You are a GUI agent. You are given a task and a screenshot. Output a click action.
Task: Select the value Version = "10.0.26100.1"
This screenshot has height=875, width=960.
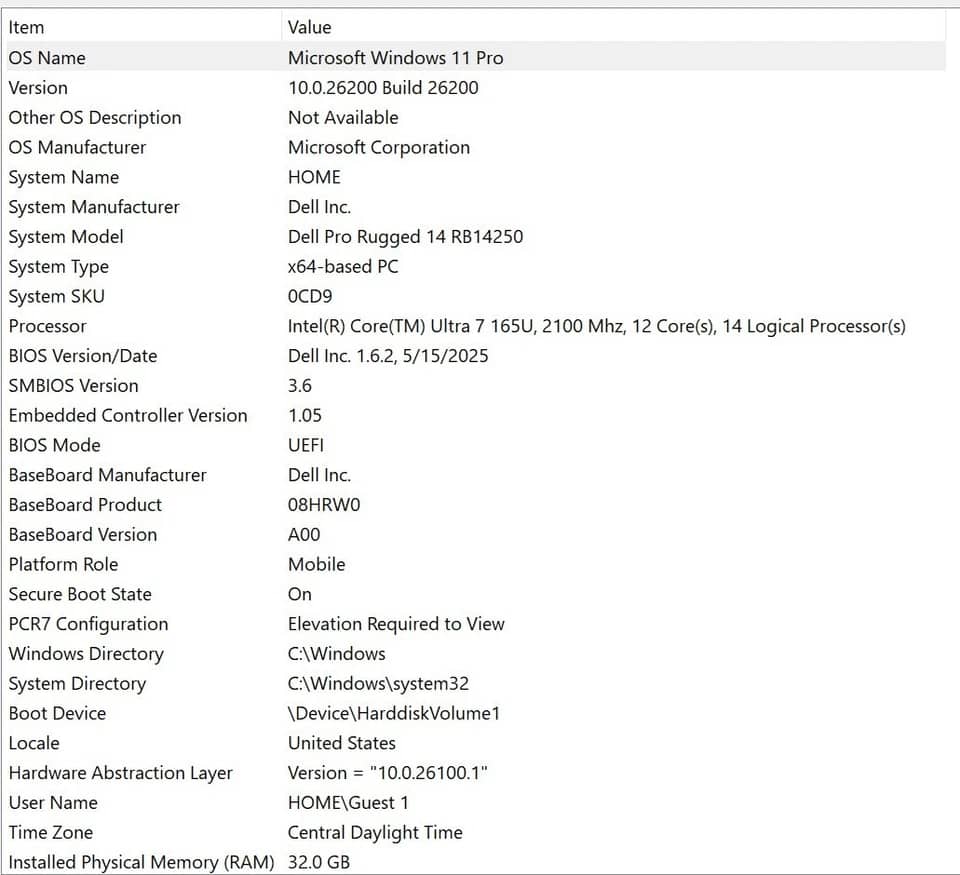388,773
